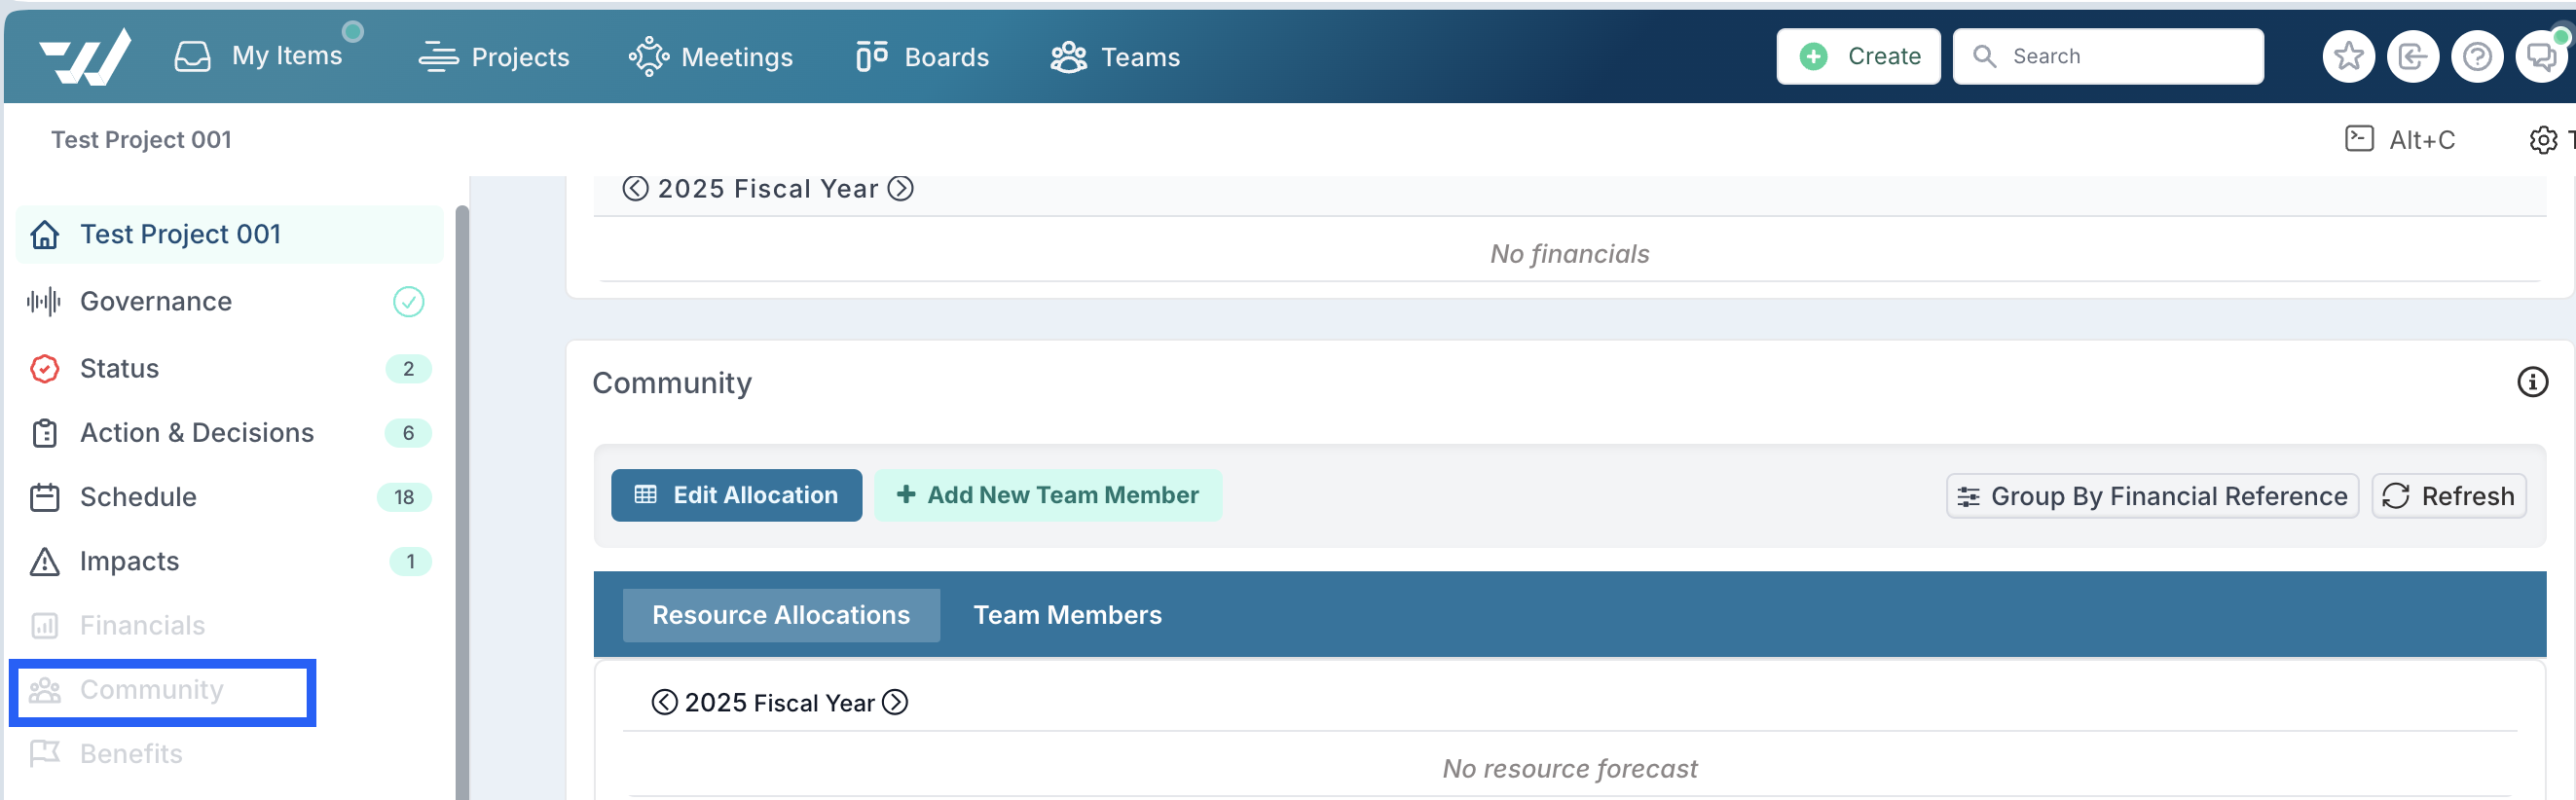Click the sidebar vertical scrollbar
This screenshot has height=800, width=2576.
[x=462, y=500]
